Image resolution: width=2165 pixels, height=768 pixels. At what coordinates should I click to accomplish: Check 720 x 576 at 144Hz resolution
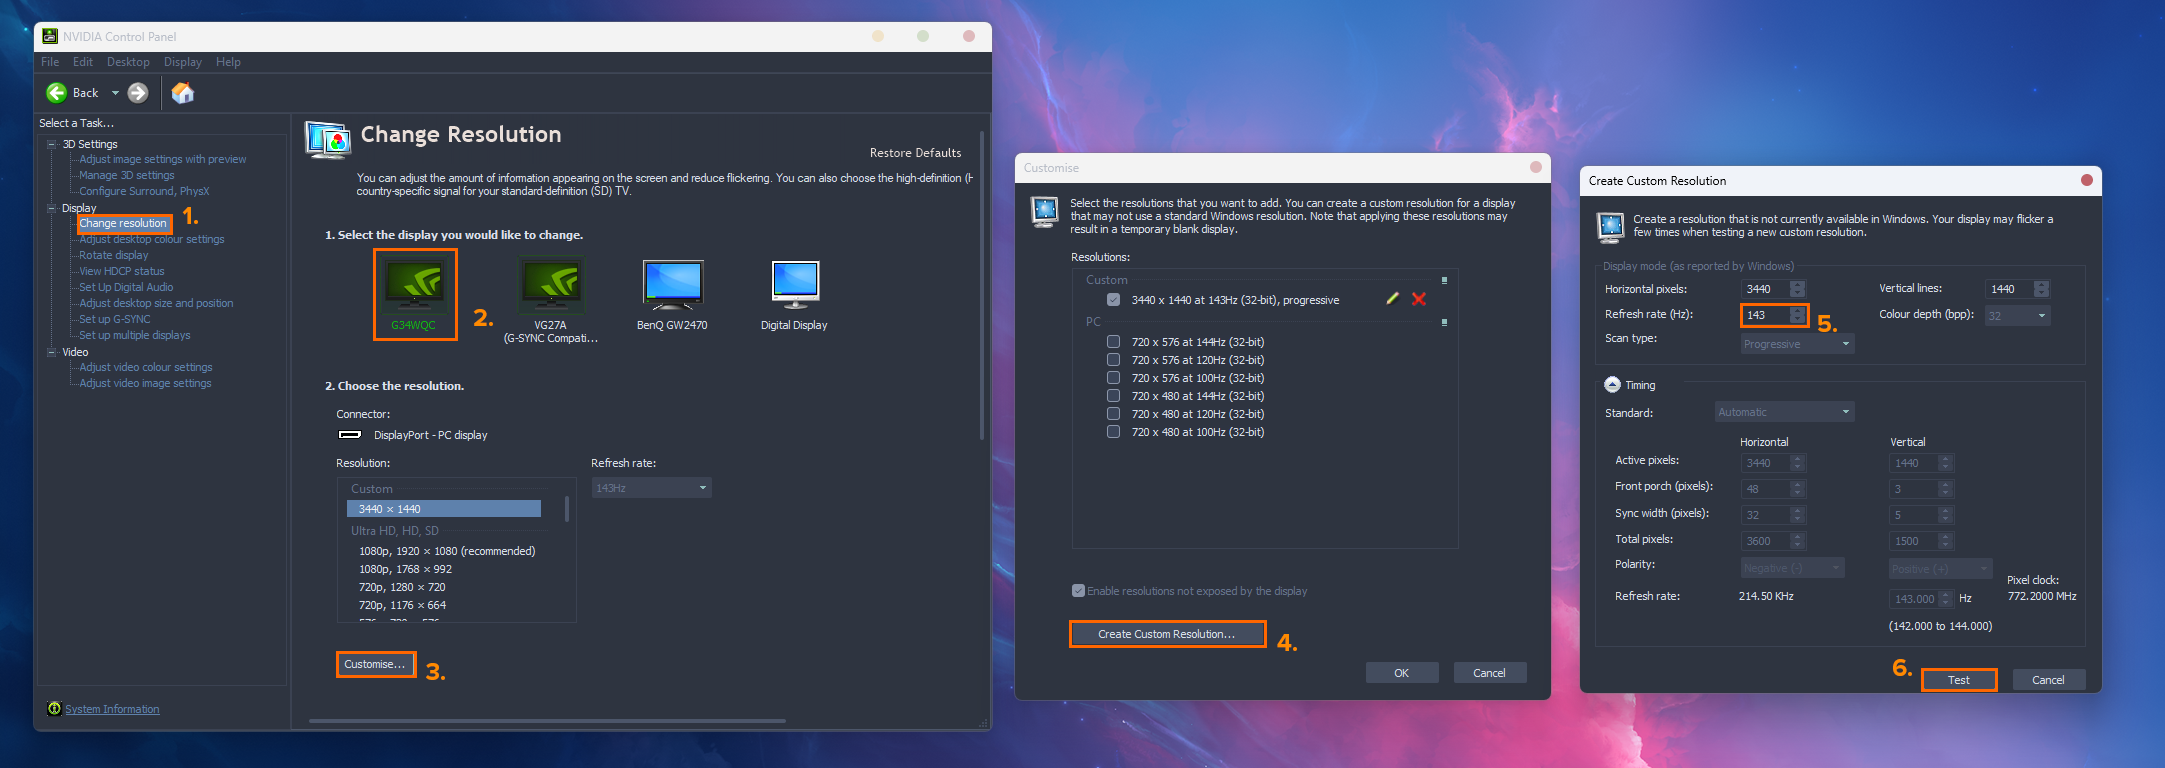tap(1113, 342)
